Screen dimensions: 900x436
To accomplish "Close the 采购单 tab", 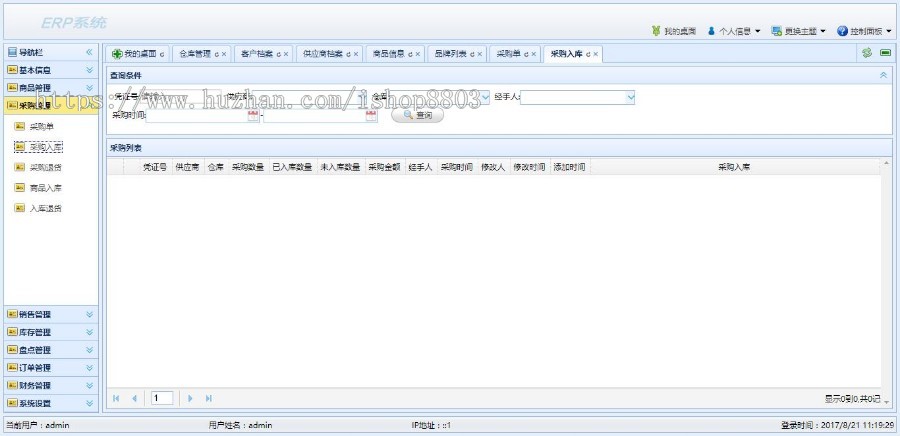I will (x=533, y=54).
